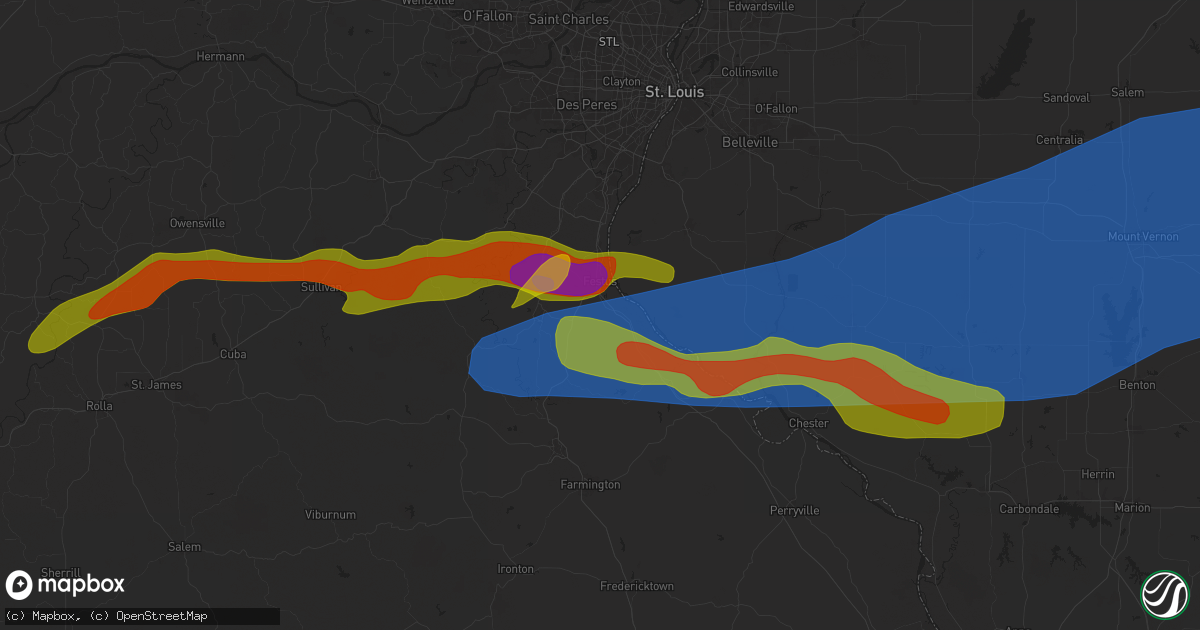
Task: Open the (c) Mapbox attribution link
Action: tap(44, 616)
